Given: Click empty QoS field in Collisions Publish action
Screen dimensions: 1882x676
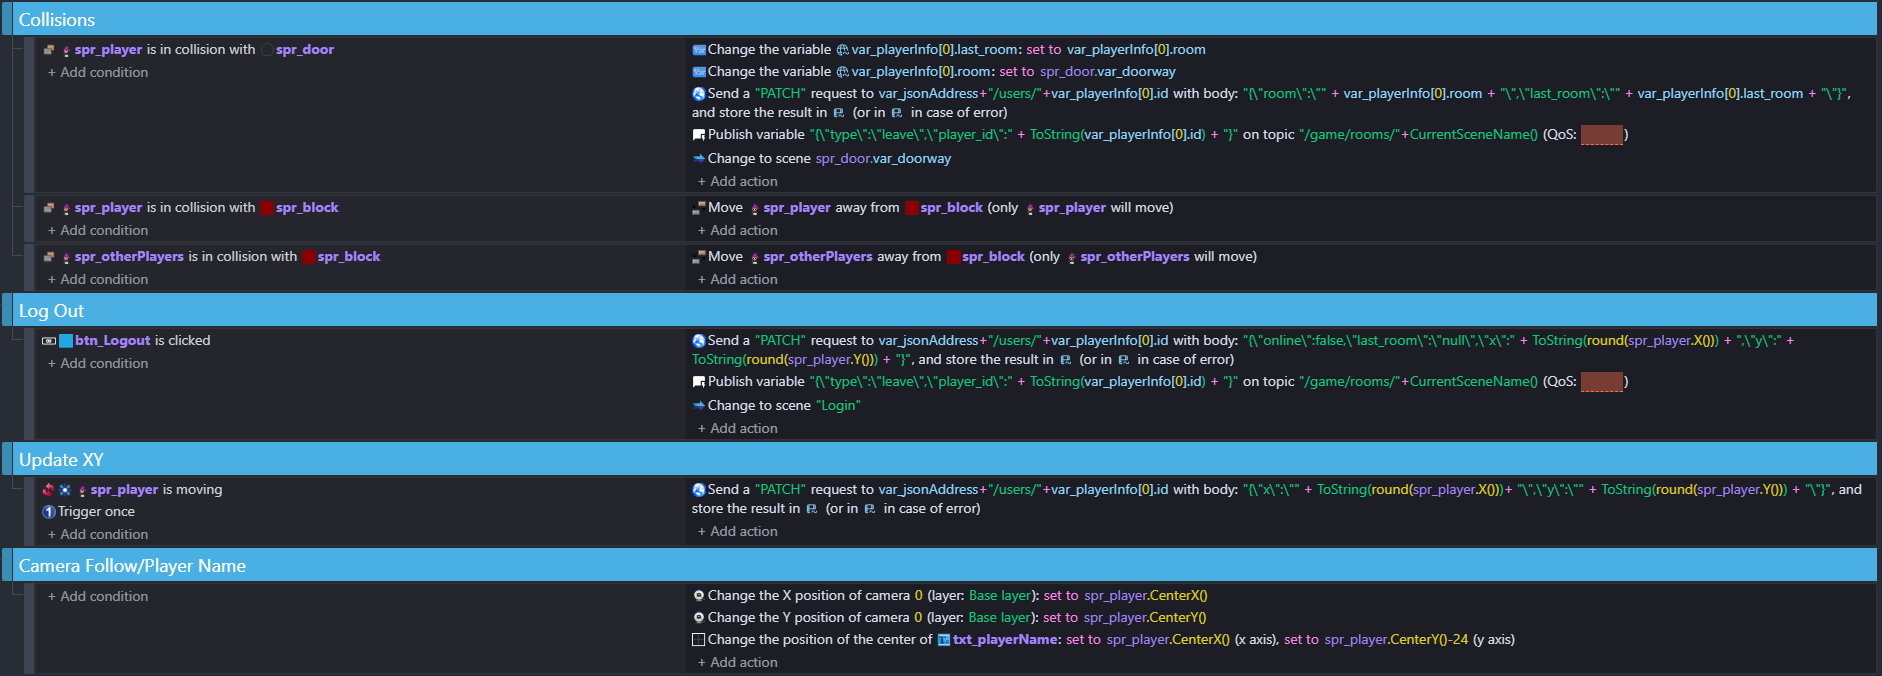Looking at the screenshot, I should [1602, 135].
